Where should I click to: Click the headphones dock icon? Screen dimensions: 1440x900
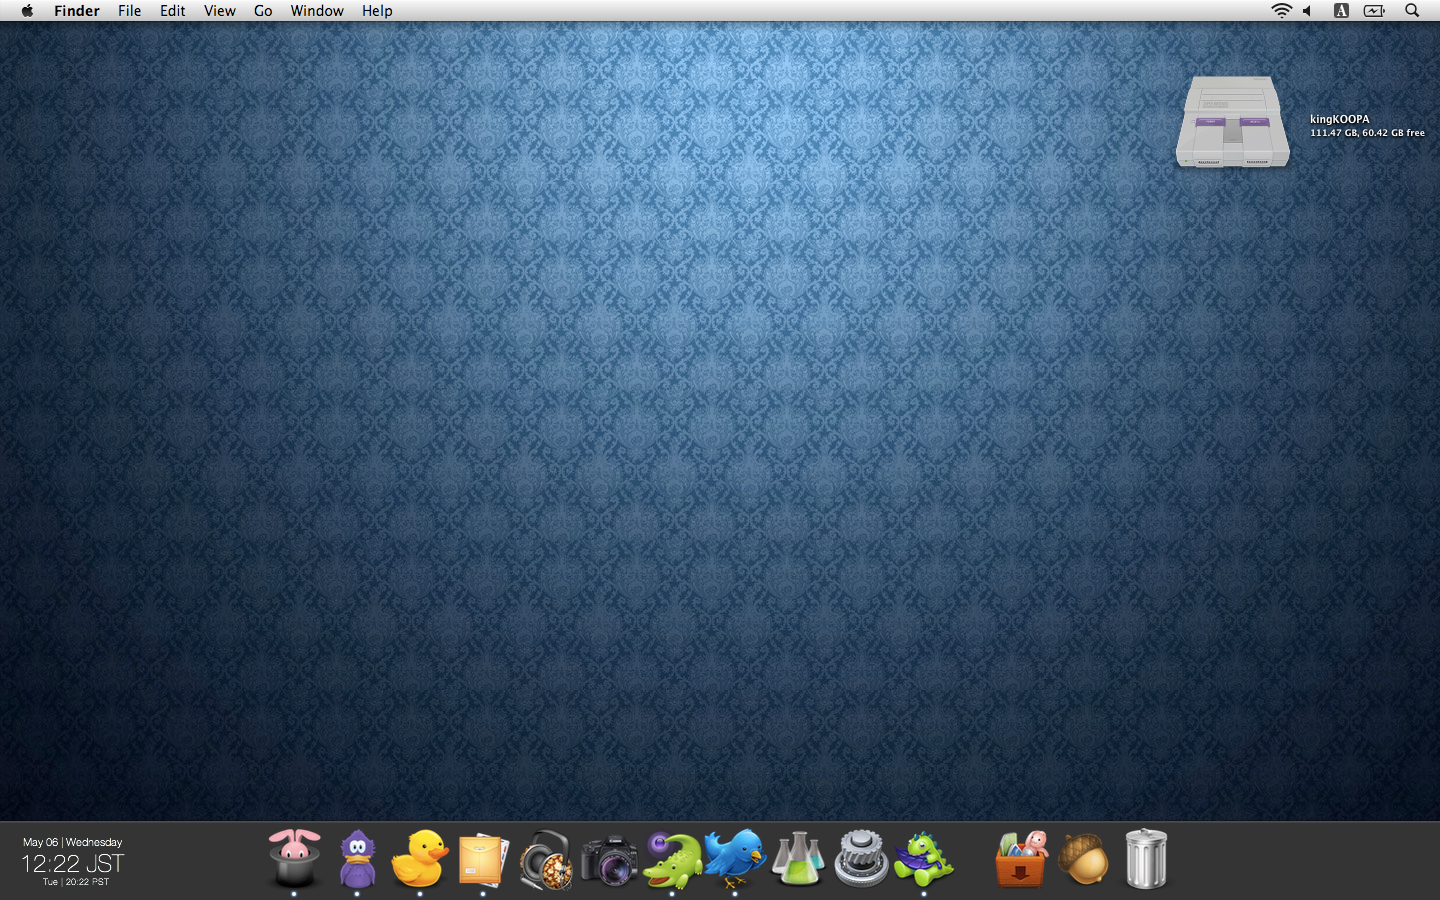pos(546,859)
